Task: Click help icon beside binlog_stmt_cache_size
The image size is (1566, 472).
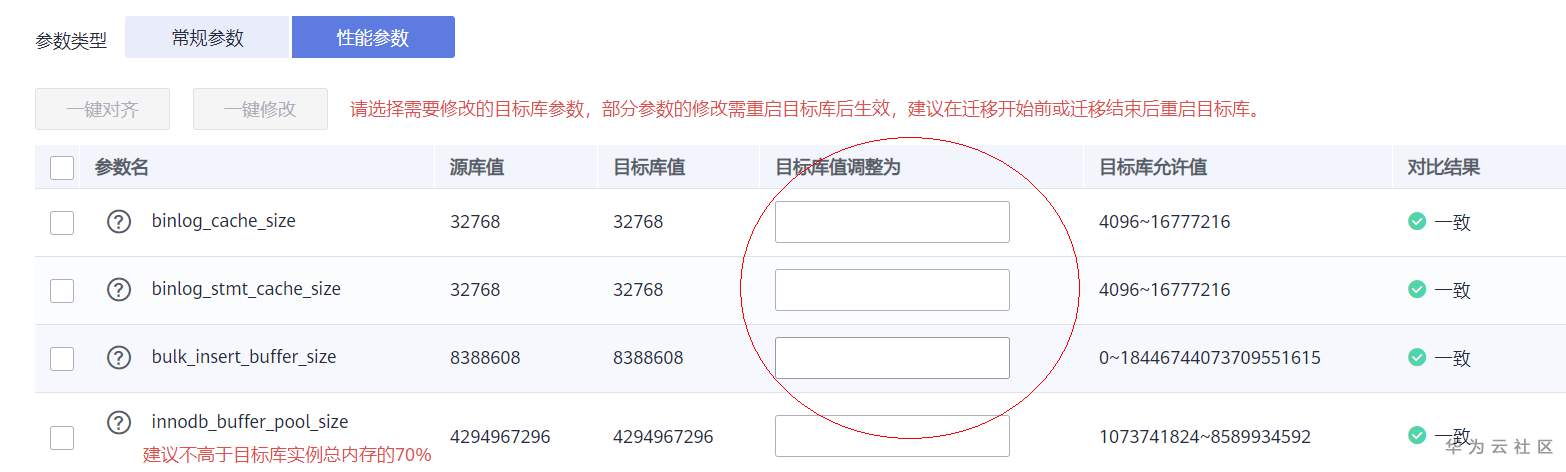Action: (119, 290)
